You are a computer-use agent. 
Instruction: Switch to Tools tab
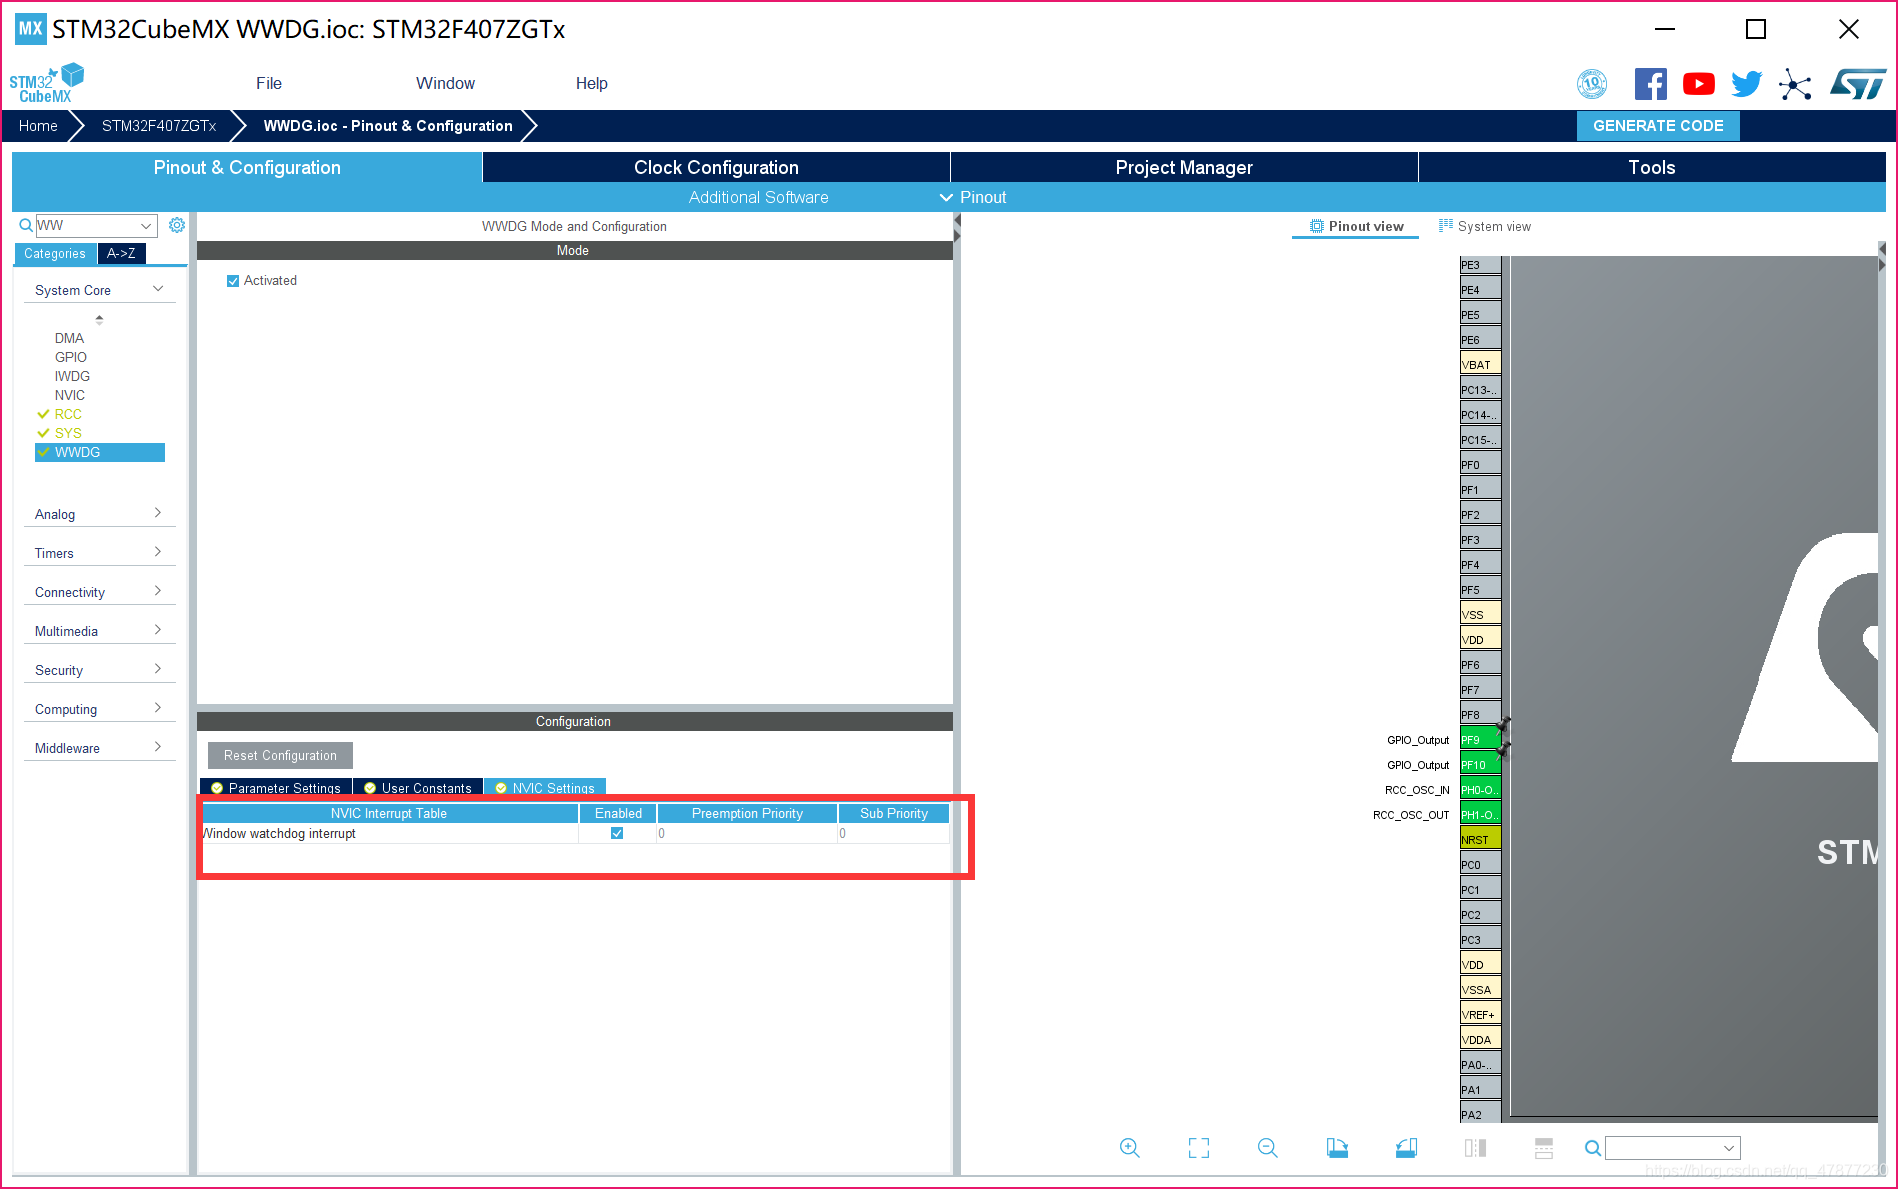pos(1652,167)
